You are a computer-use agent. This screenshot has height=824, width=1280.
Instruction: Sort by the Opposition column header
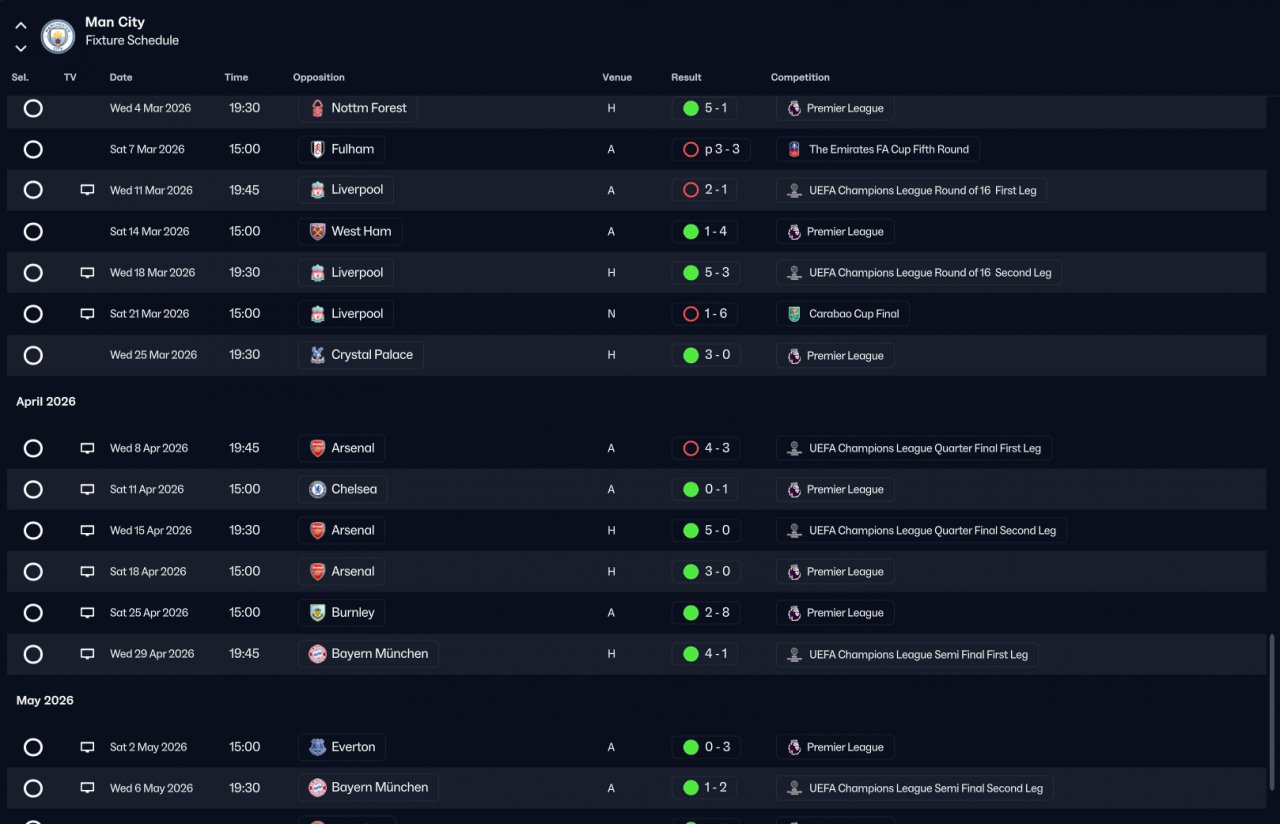[x=319, y=77]
